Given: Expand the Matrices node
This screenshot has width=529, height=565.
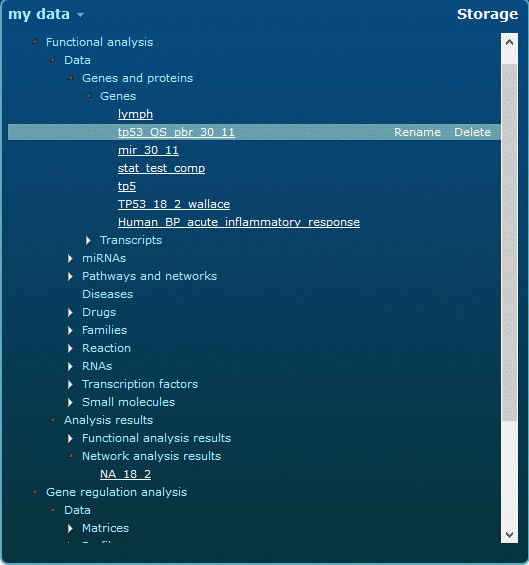Looking at the screenshot, I should coord(70,529).
